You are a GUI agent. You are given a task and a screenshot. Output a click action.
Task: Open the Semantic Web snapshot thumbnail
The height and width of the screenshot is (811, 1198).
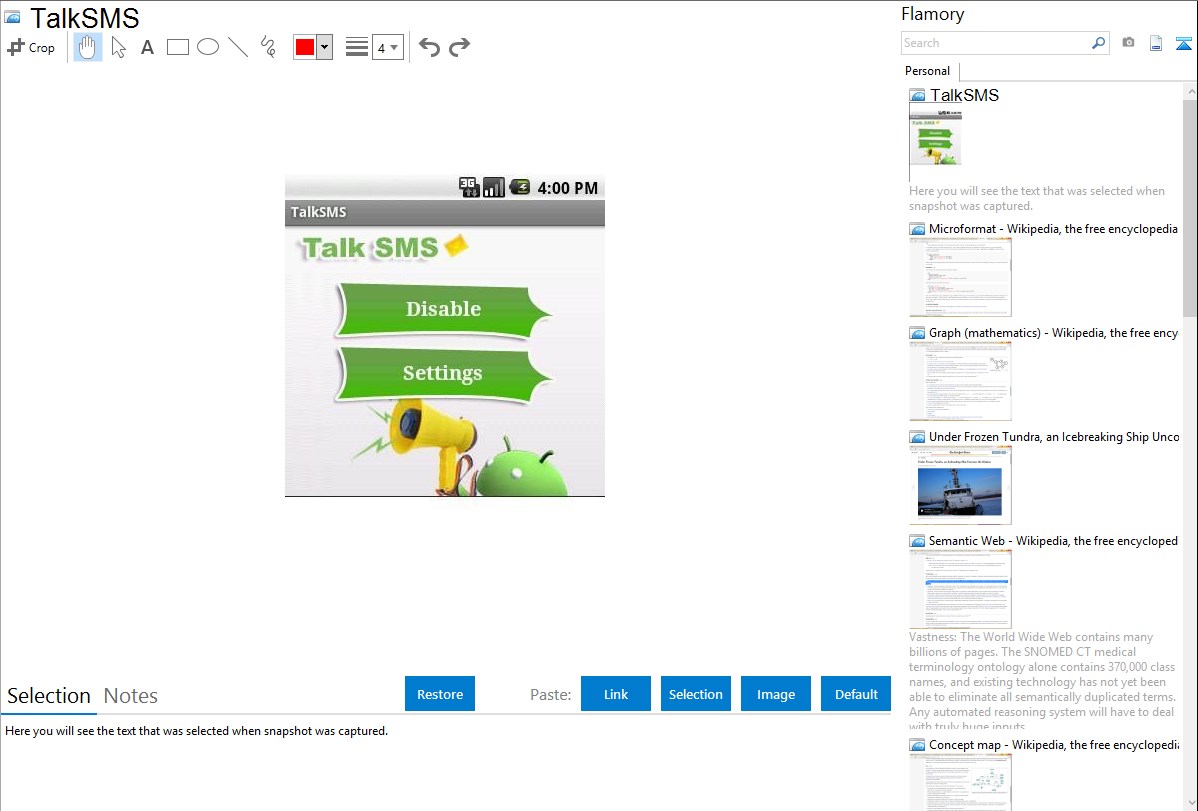(x=960, y=589)
